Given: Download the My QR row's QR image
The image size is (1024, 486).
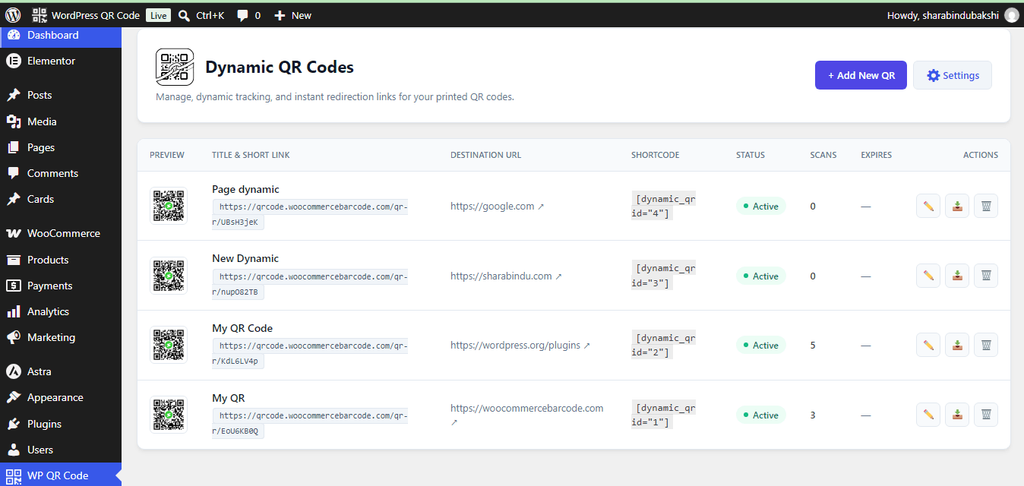Looking at the screenshot, I should (957, 415).
